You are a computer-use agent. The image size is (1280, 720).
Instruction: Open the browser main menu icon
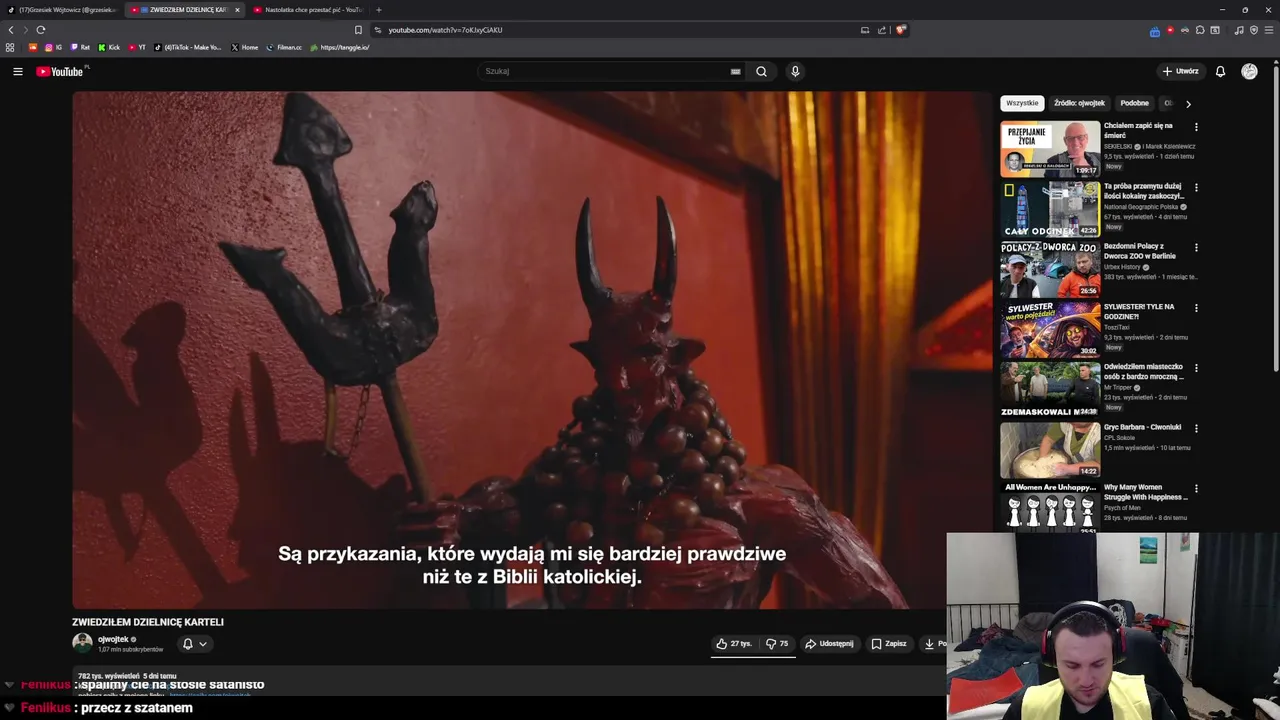click(x=1268, y=30)
